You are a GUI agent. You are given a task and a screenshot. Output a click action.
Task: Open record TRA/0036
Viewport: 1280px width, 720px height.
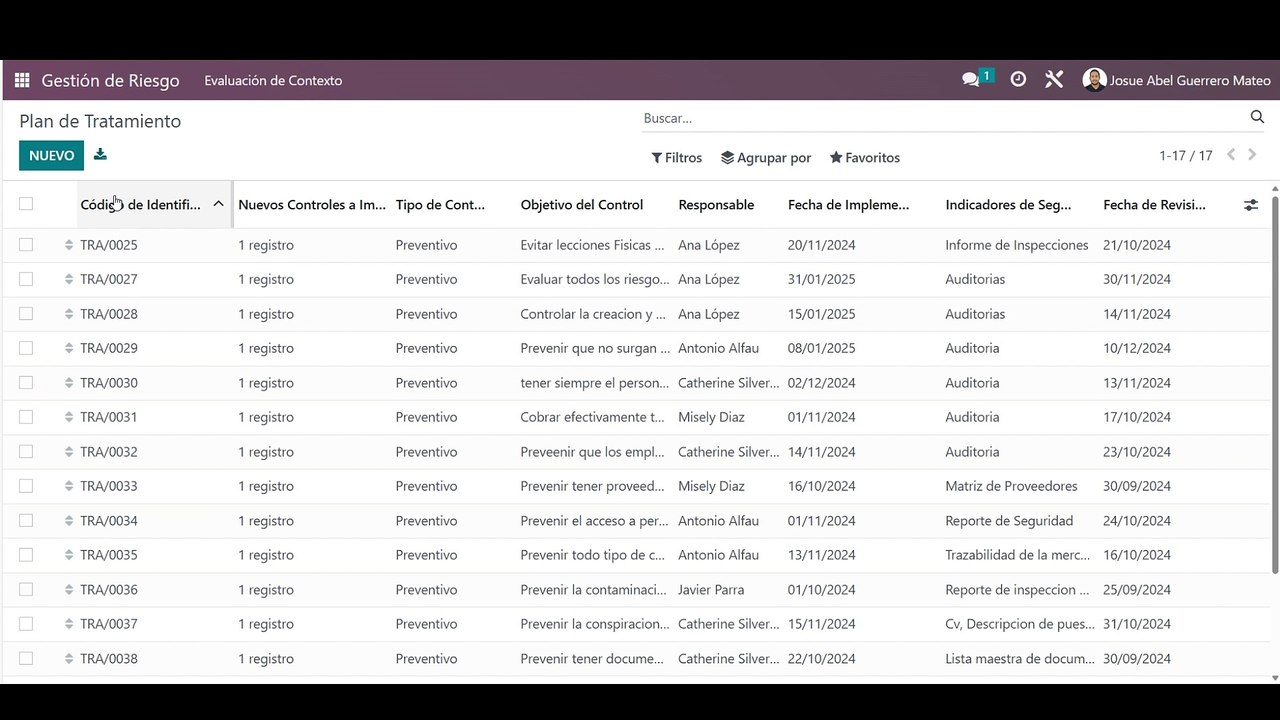point(109,590)
